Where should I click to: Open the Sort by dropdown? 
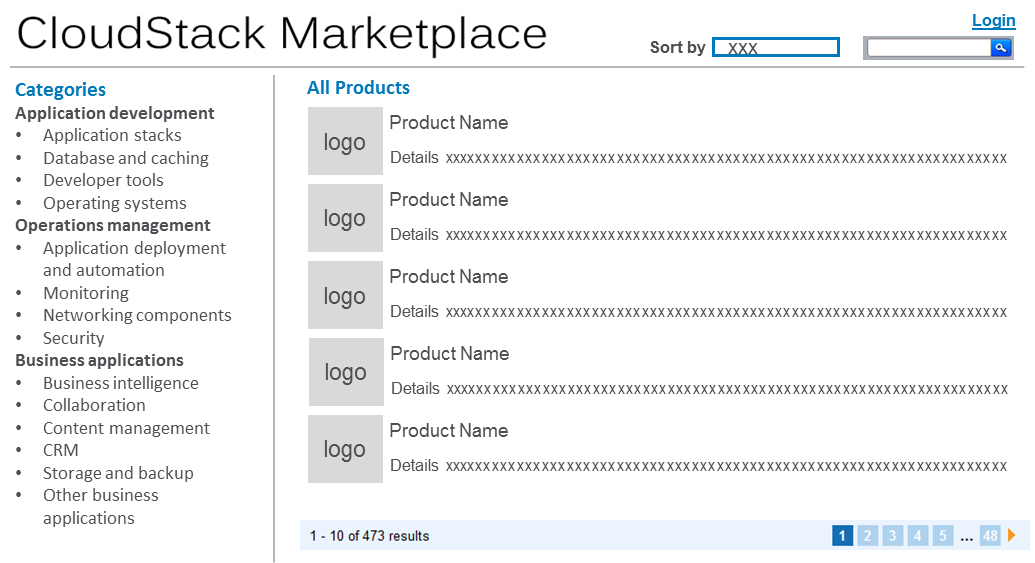pos(776,48)
